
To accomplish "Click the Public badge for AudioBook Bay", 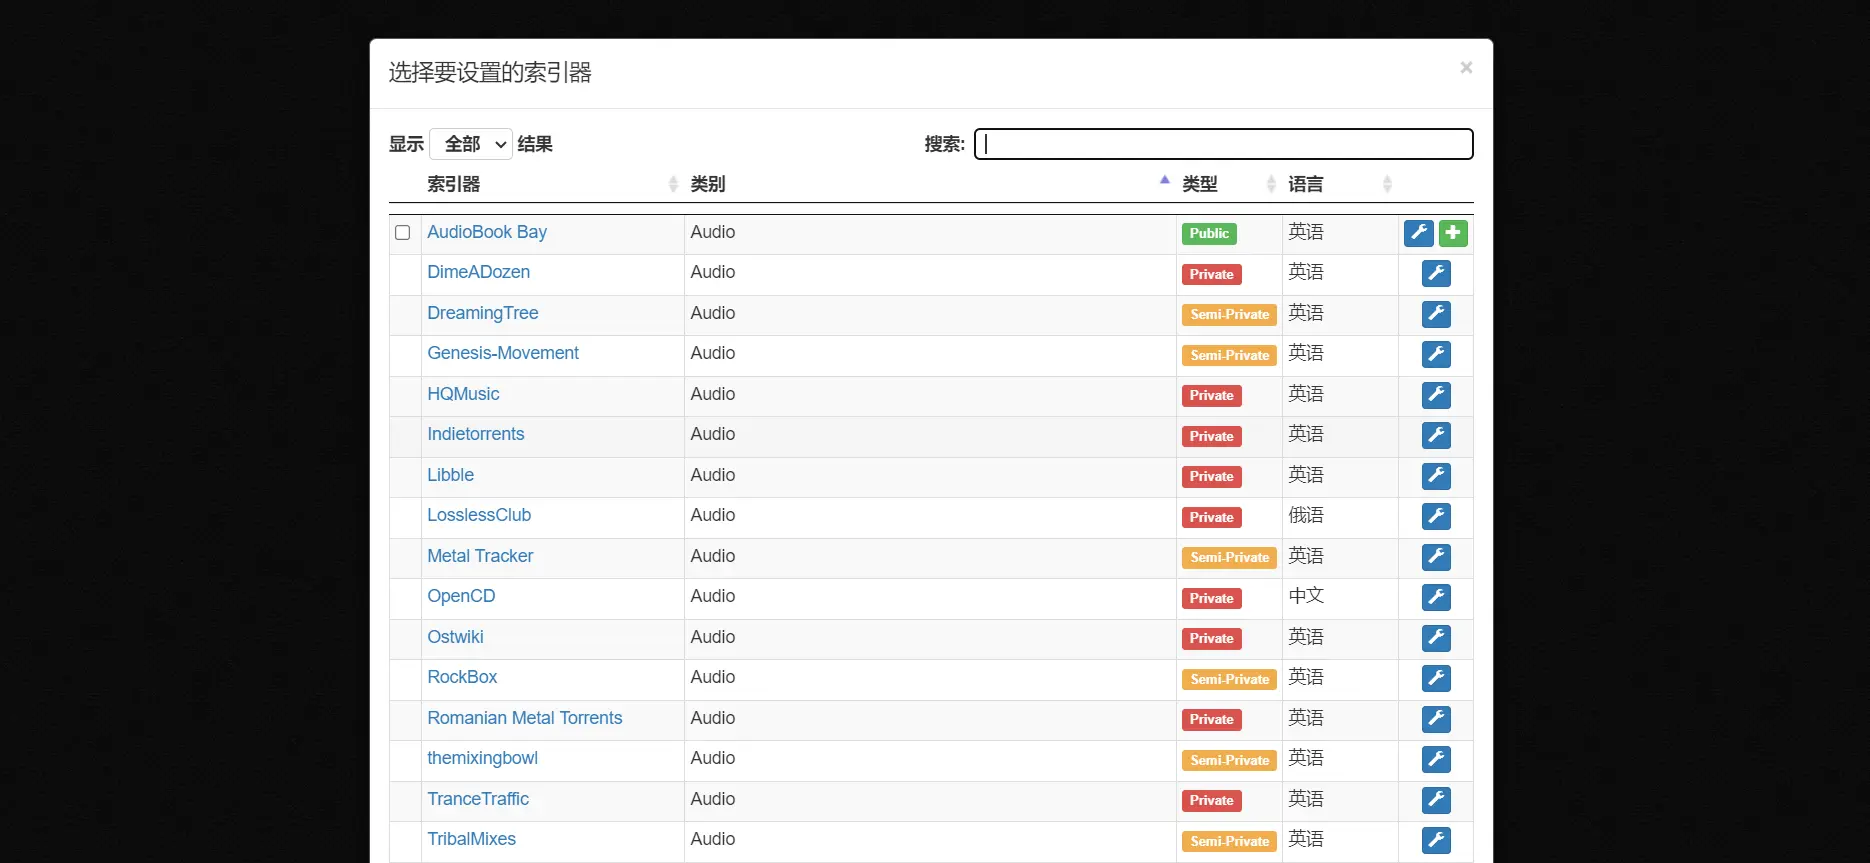I will point(1209,234).
